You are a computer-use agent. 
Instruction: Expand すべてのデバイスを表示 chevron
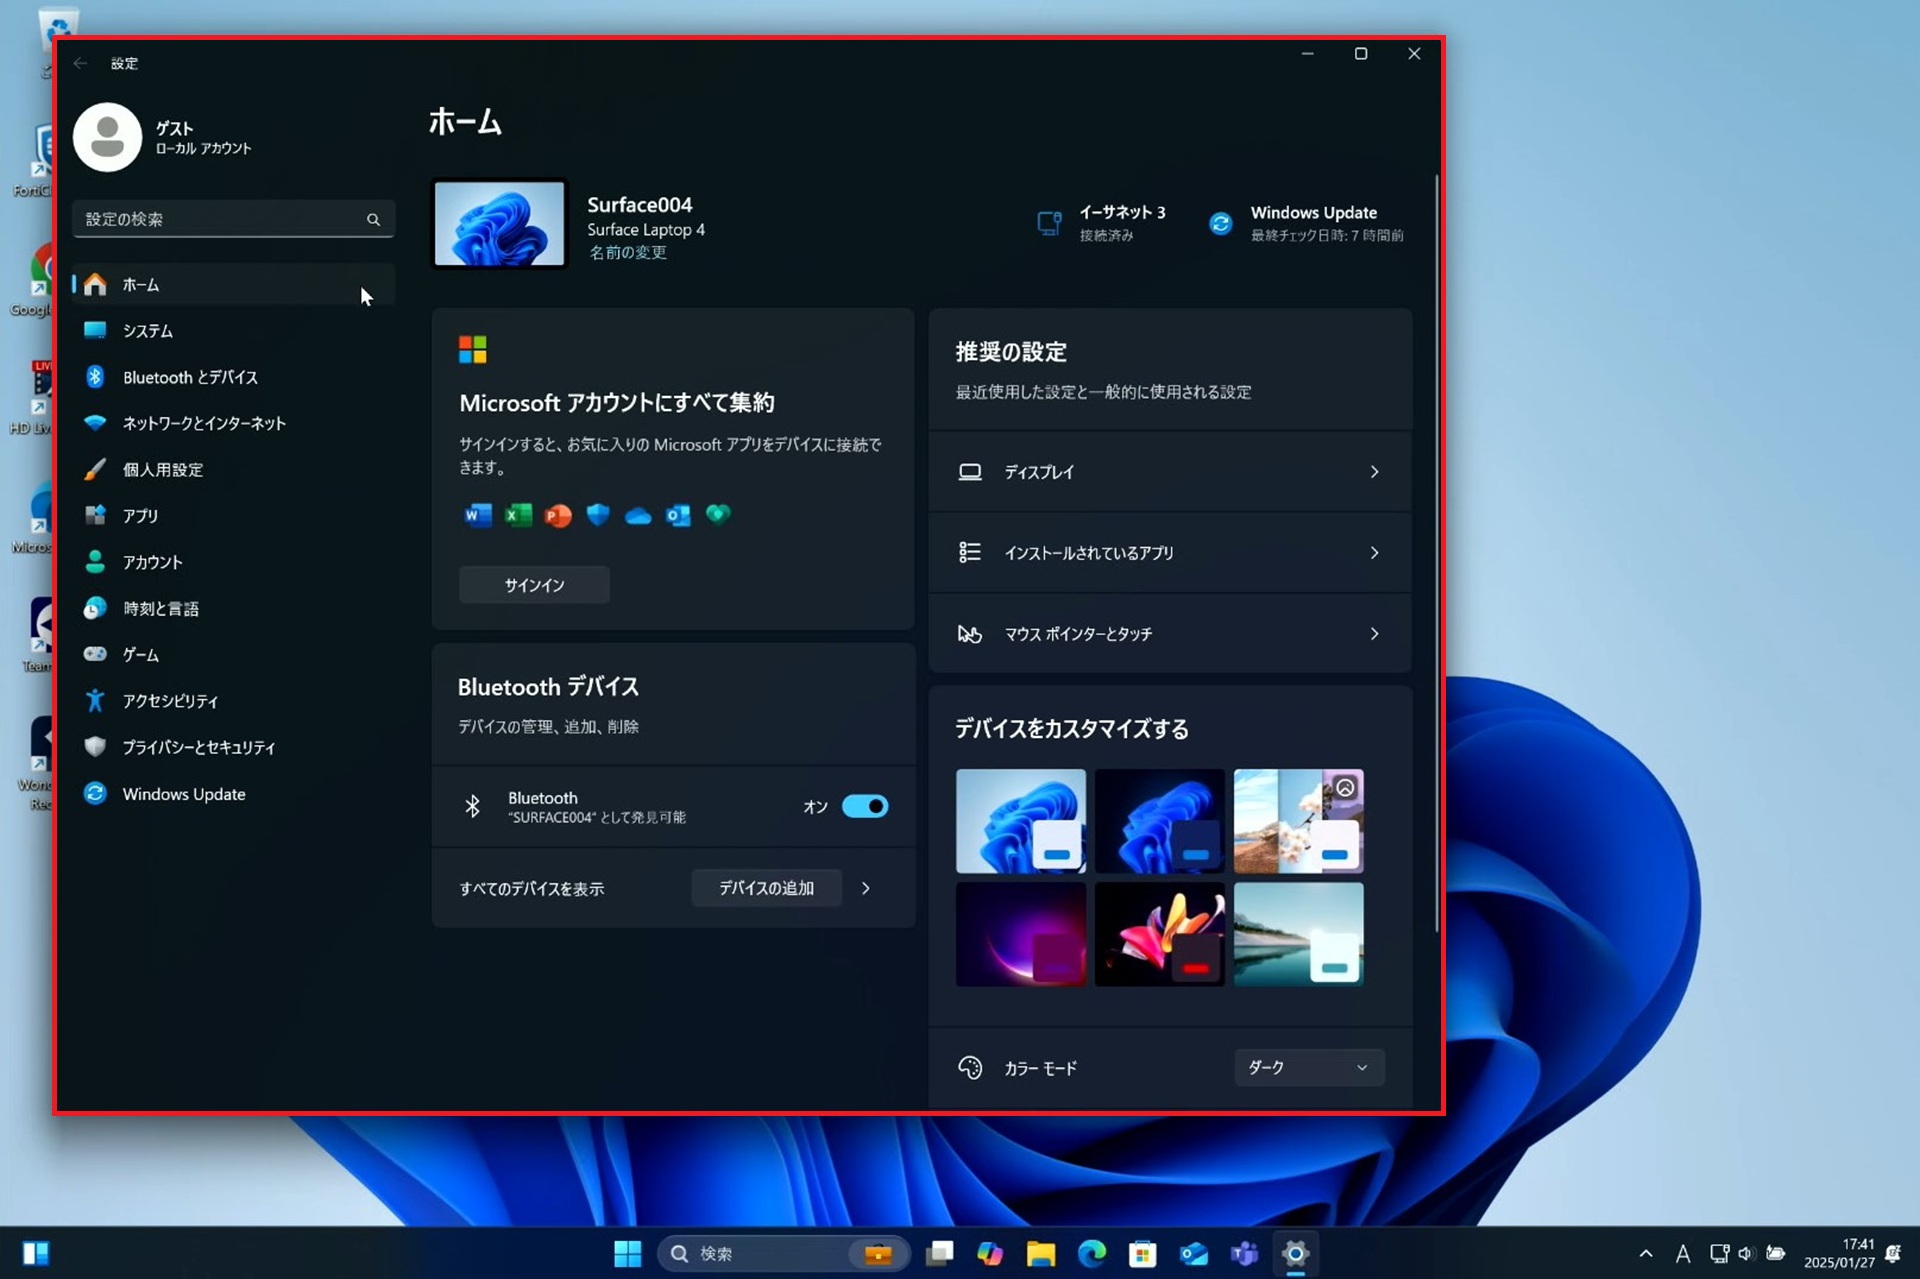coord(866,888)
